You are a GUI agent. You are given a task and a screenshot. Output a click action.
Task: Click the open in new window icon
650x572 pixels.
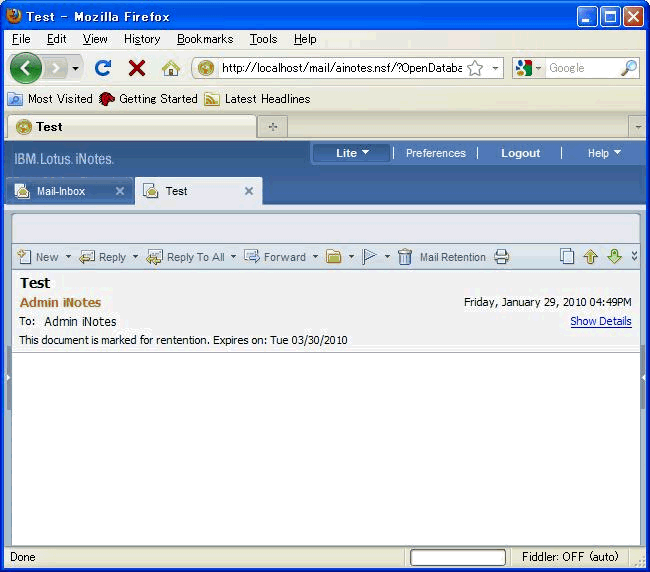(567, 257)
